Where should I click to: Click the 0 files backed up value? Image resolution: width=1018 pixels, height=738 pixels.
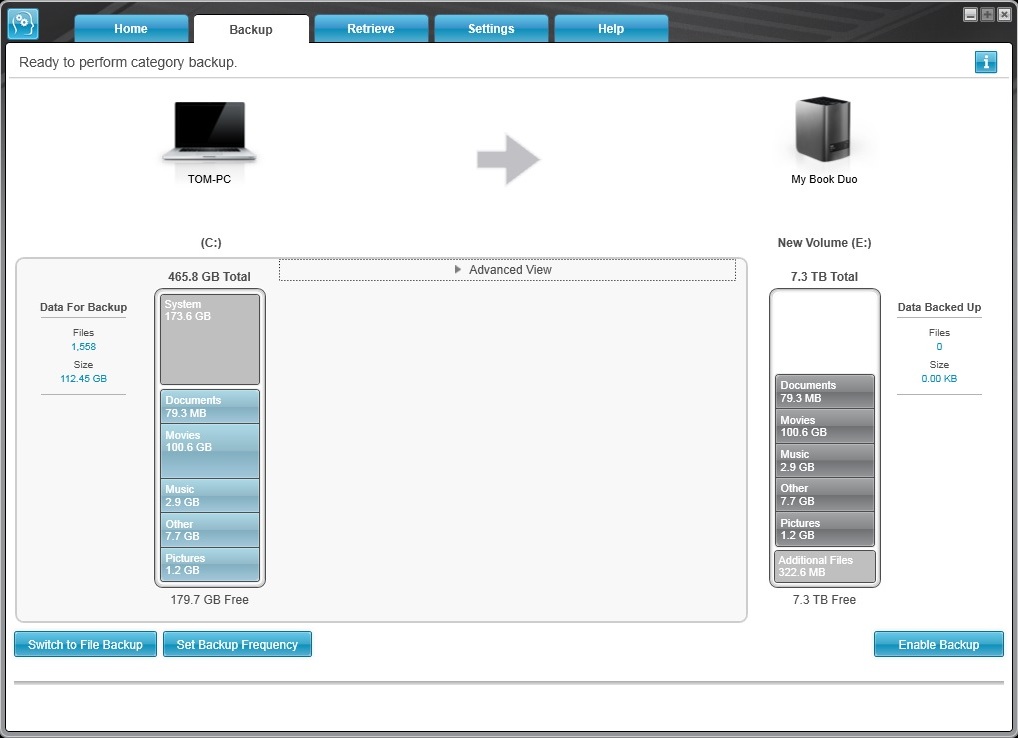[x=939, y=347]
